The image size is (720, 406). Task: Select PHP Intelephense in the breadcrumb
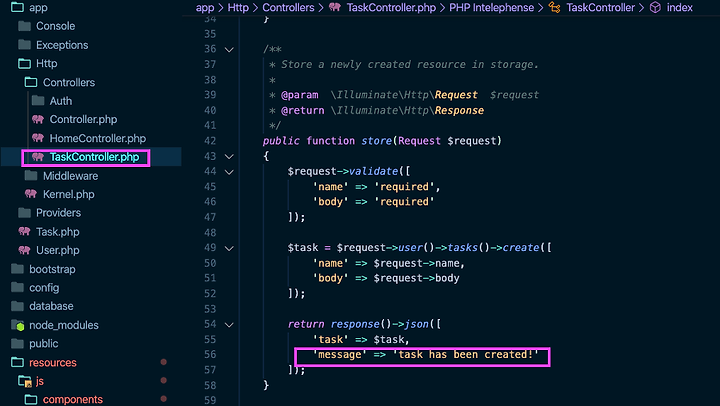point(491,7)
